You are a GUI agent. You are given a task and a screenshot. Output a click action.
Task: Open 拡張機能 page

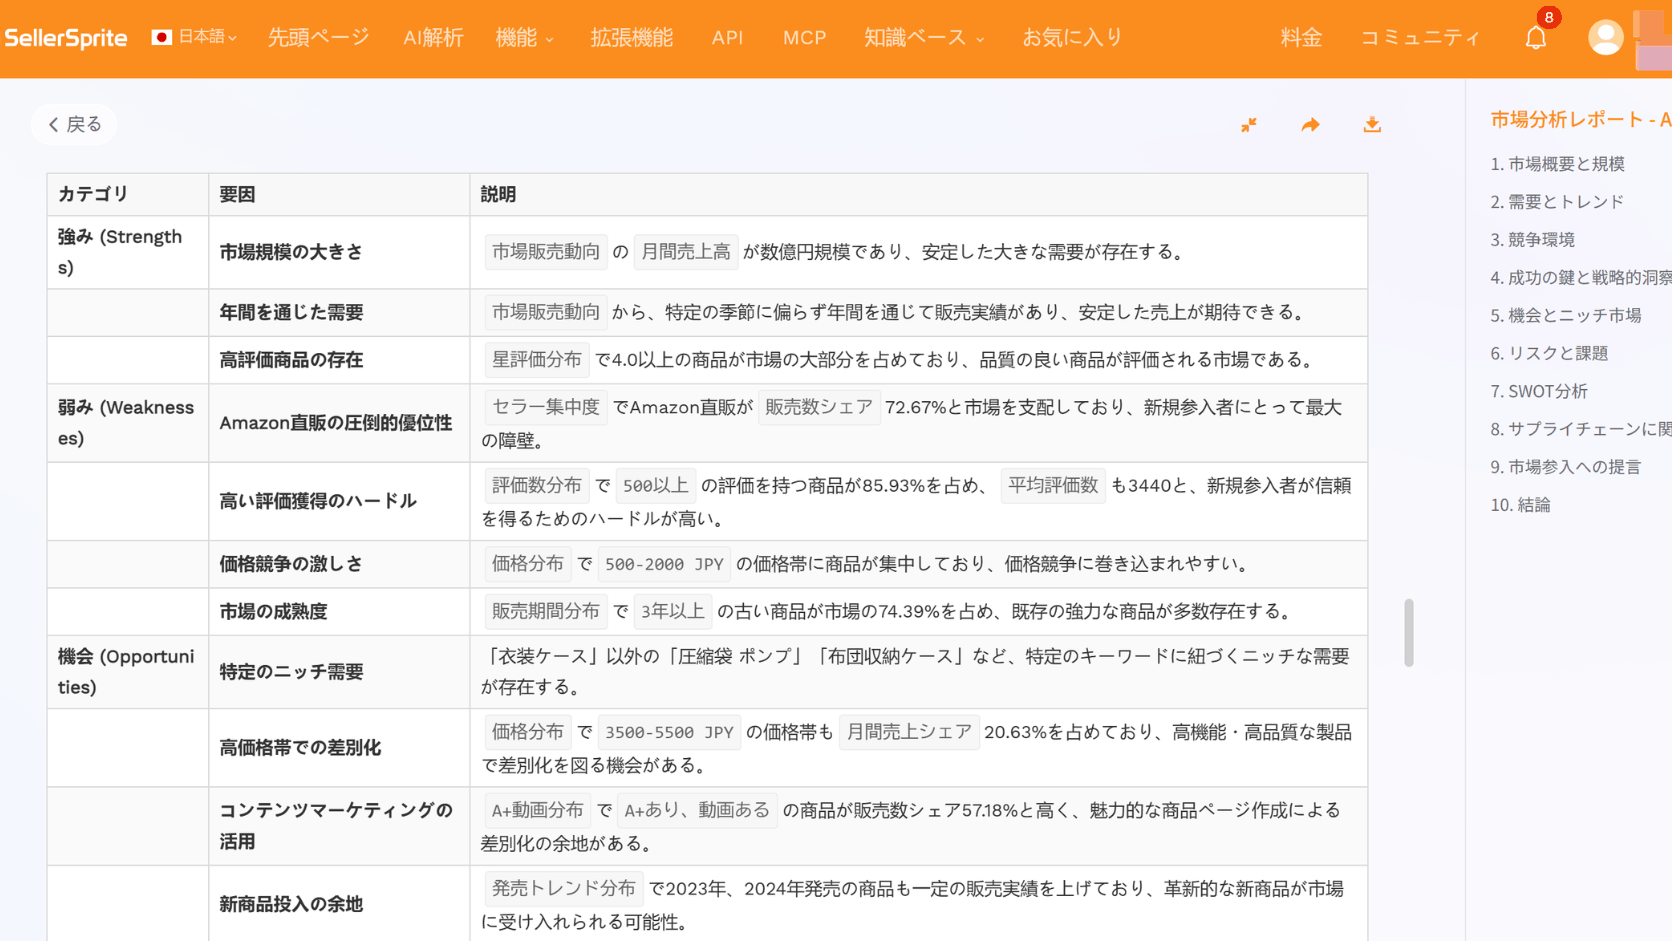tap(632, 38)
